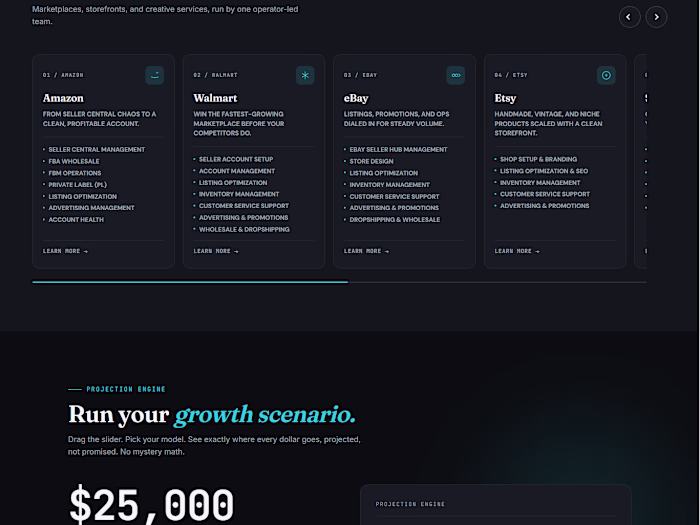The height and width of the screenshot is (525, 700).
Task: Click 'eBay Seller Hub Management' item
Action: [398, 150]
